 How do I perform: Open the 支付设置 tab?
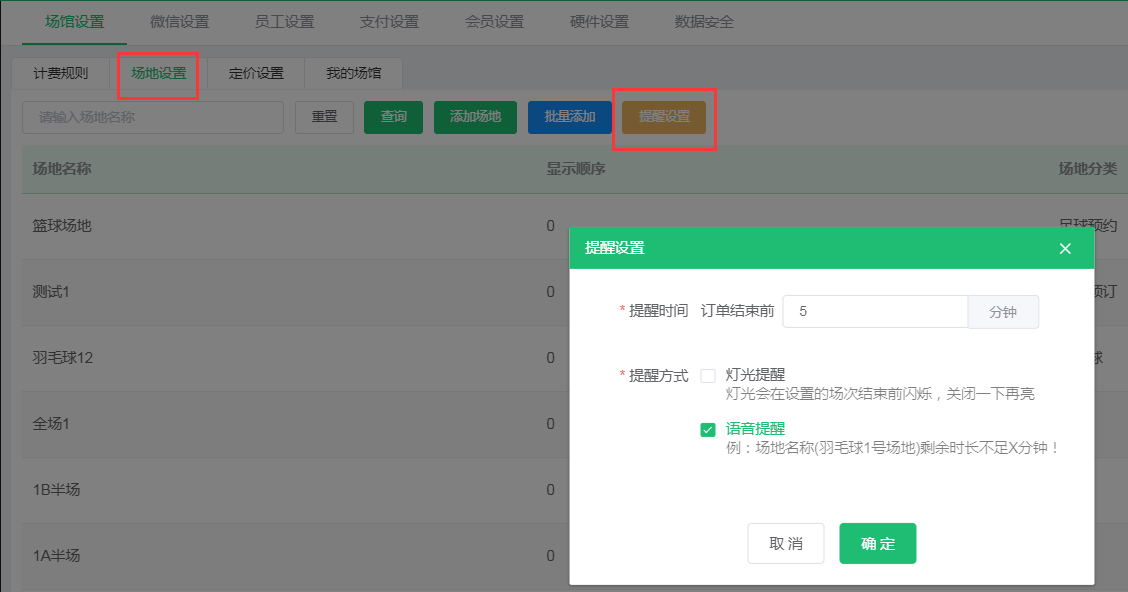click(x=390, y=22)
